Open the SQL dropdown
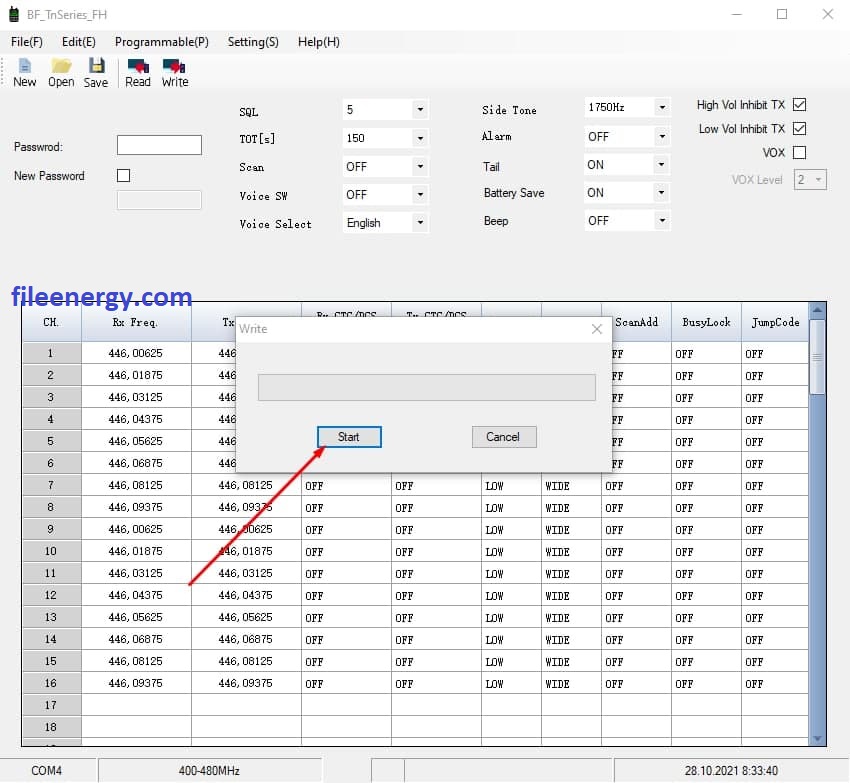 pos(420,110)
